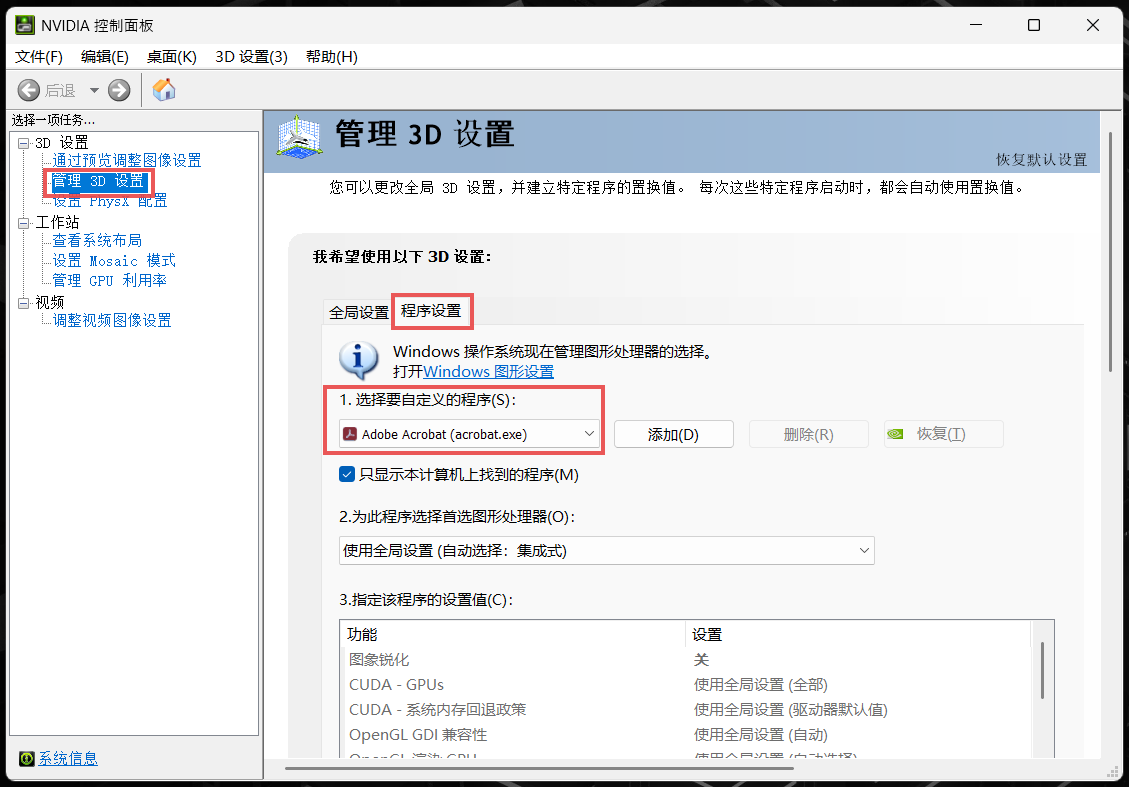Click the Adobe Acrobat icon in program combo box

click(350, 434)
